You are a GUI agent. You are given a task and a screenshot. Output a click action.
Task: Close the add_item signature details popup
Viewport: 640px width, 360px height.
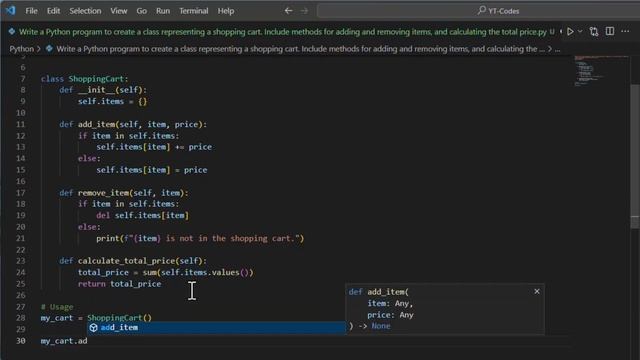point(537,291)
